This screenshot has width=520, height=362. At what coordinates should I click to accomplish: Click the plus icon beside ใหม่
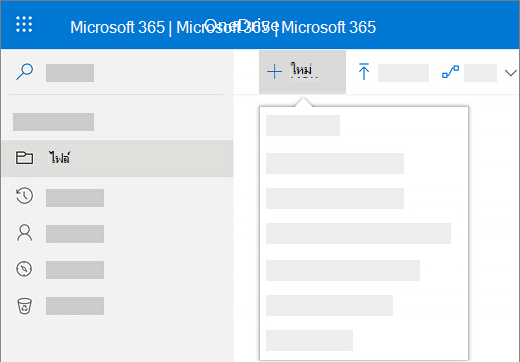274,72
